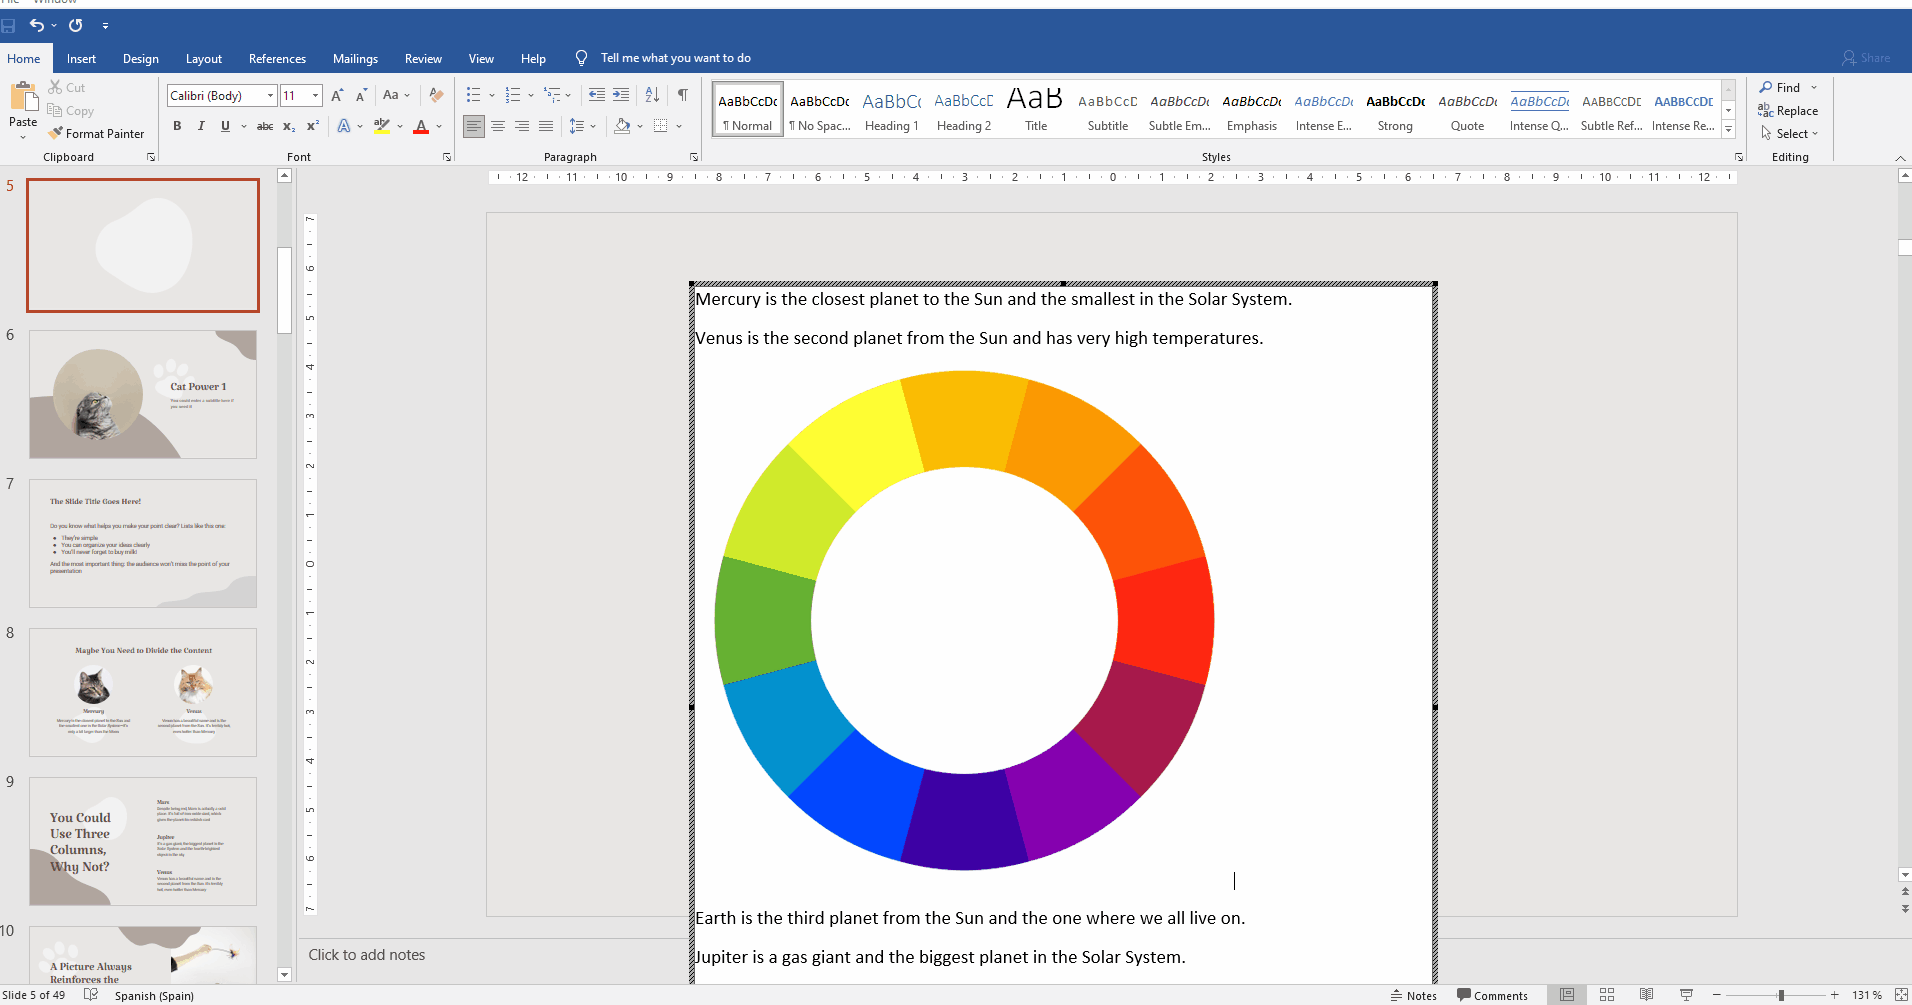
Task: Click the Sort A-Z icon
Action: 652,95
